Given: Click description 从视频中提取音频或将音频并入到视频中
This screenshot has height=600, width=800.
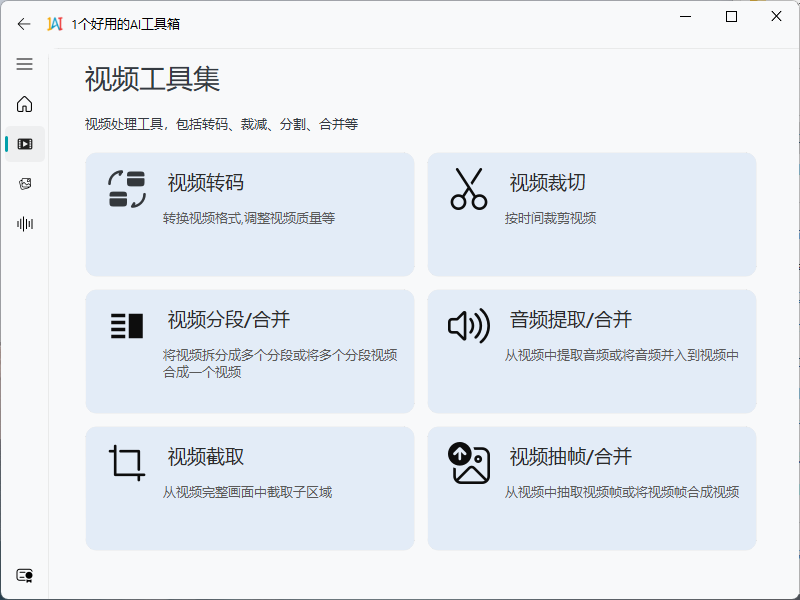Looking at the screenshot, I should click(622, 355).
